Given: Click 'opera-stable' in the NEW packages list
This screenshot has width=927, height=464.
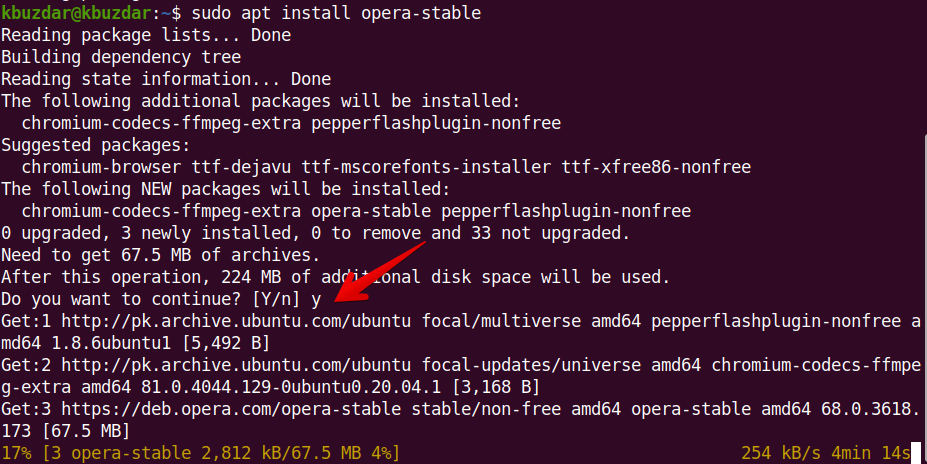Looking at the screenshot, I should pyautogui.click(x=371, y=212).
